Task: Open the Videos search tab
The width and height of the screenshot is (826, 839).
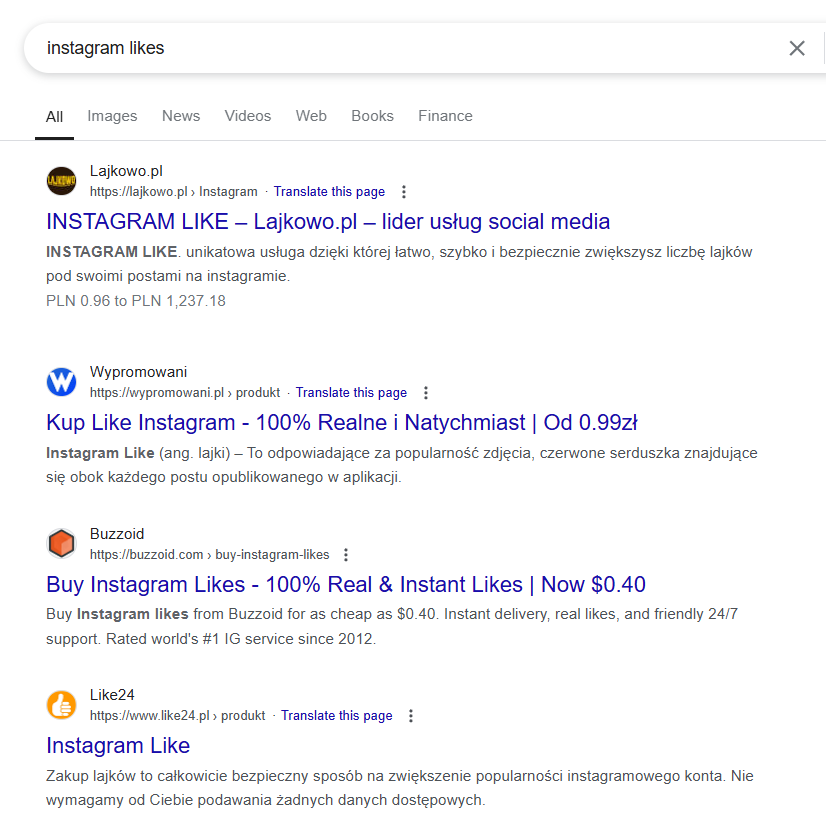Action: tap(247, 116)
